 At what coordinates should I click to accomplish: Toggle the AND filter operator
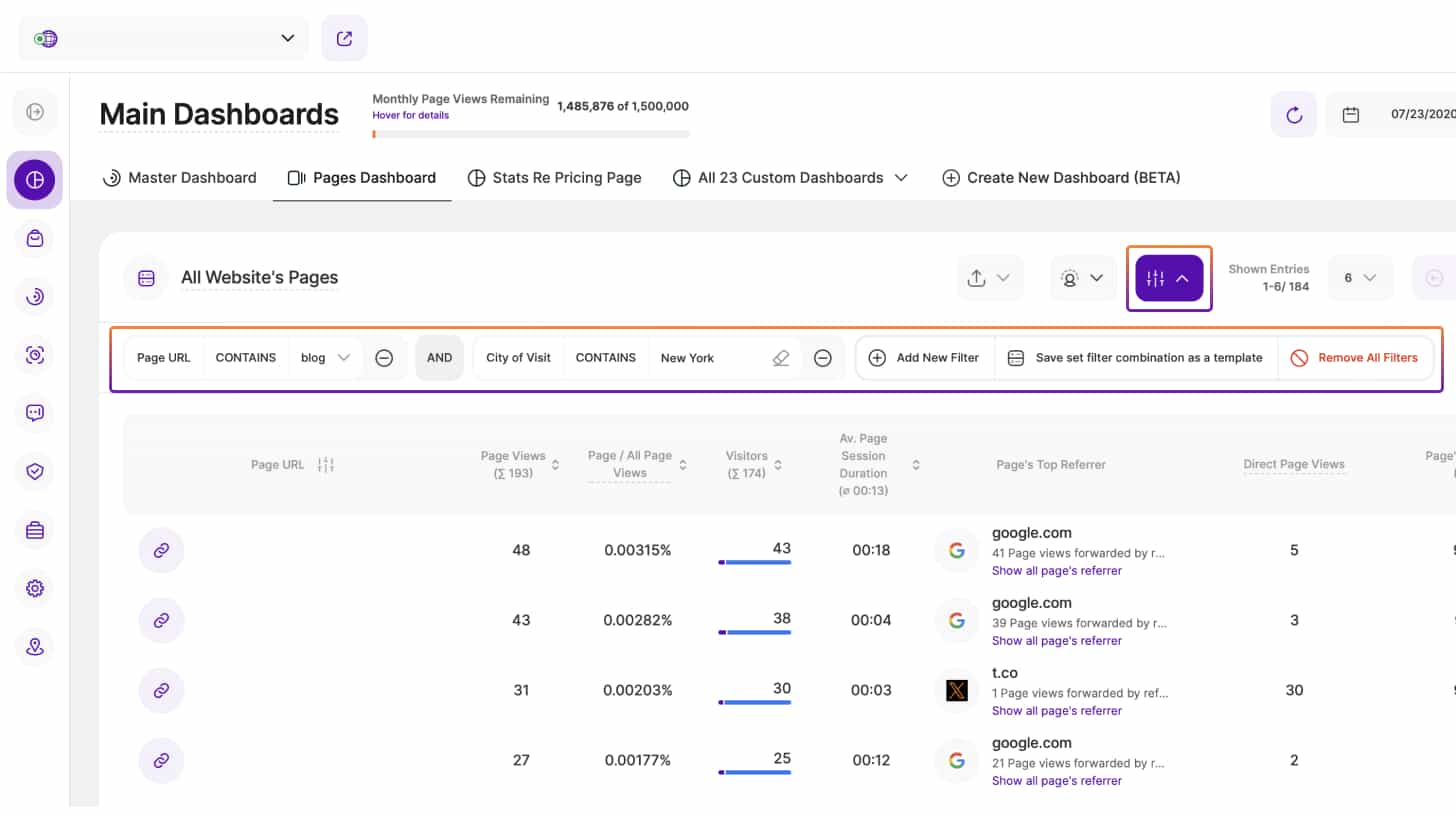[439, 358]
